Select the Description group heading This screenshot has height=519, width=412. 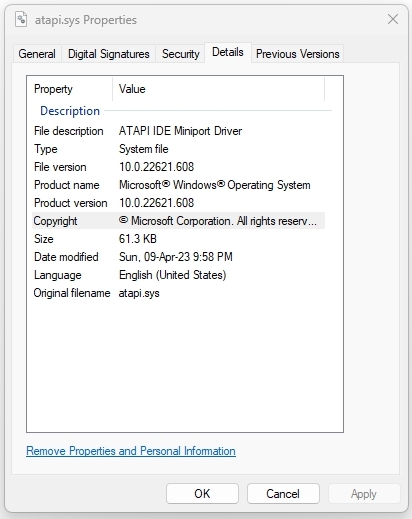(x=70, y=111)
